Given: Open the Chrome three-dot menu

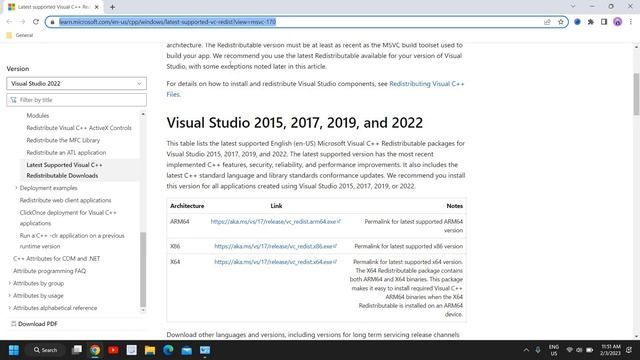Looking at the screenshot, I should [x=631, y=22].
